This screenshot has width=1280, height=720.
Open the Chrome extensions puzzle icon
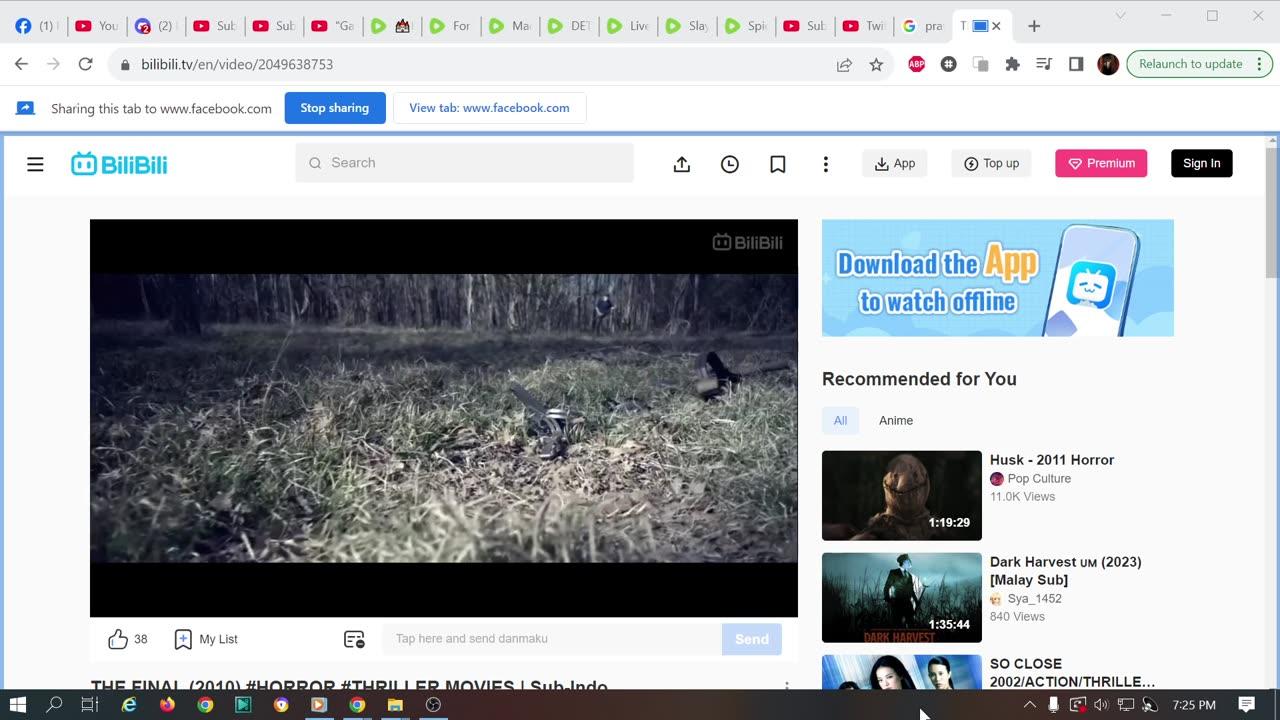[x=1012, y=64]
